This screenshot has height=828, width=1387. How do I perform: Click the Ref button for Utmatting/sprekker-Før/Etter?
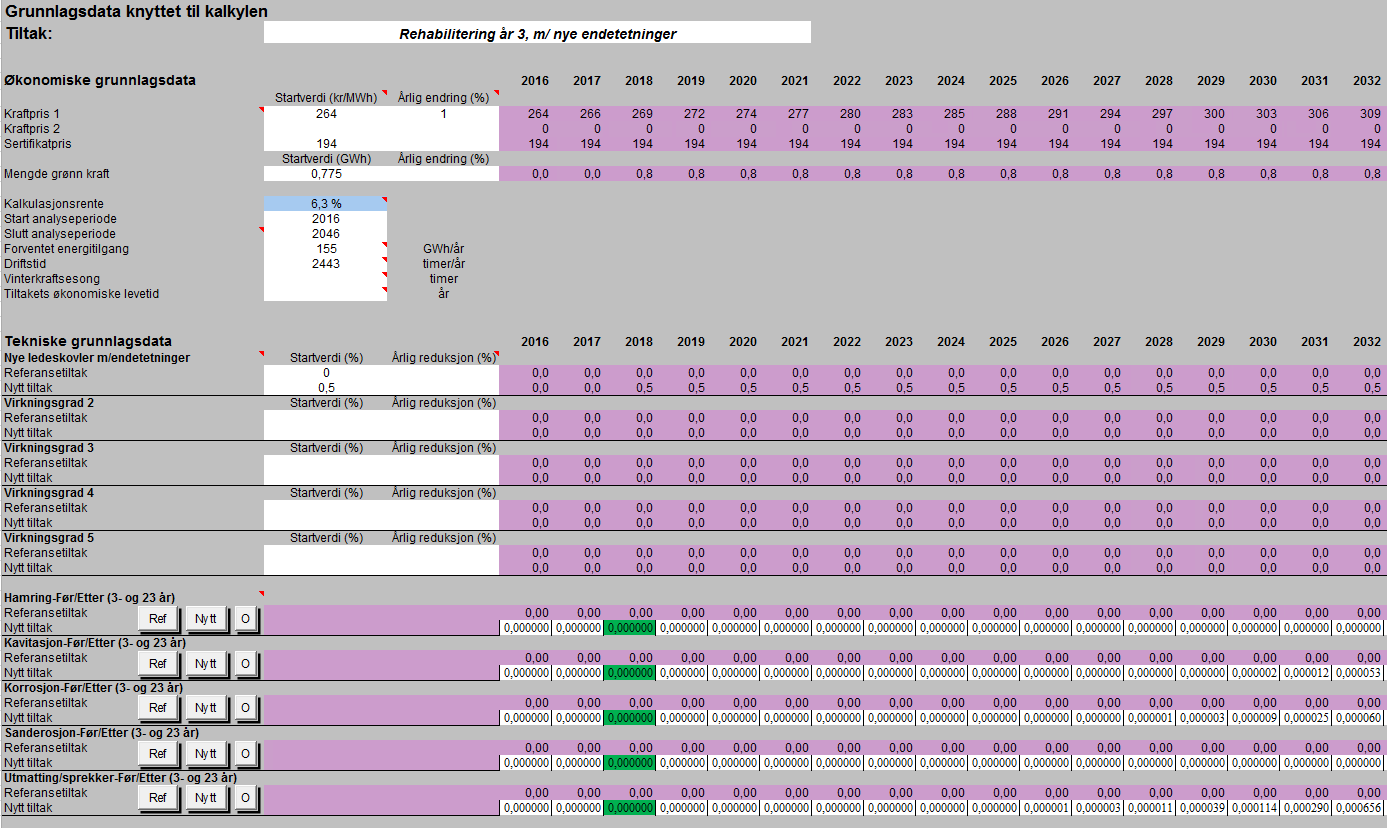(x=158, y=799)
